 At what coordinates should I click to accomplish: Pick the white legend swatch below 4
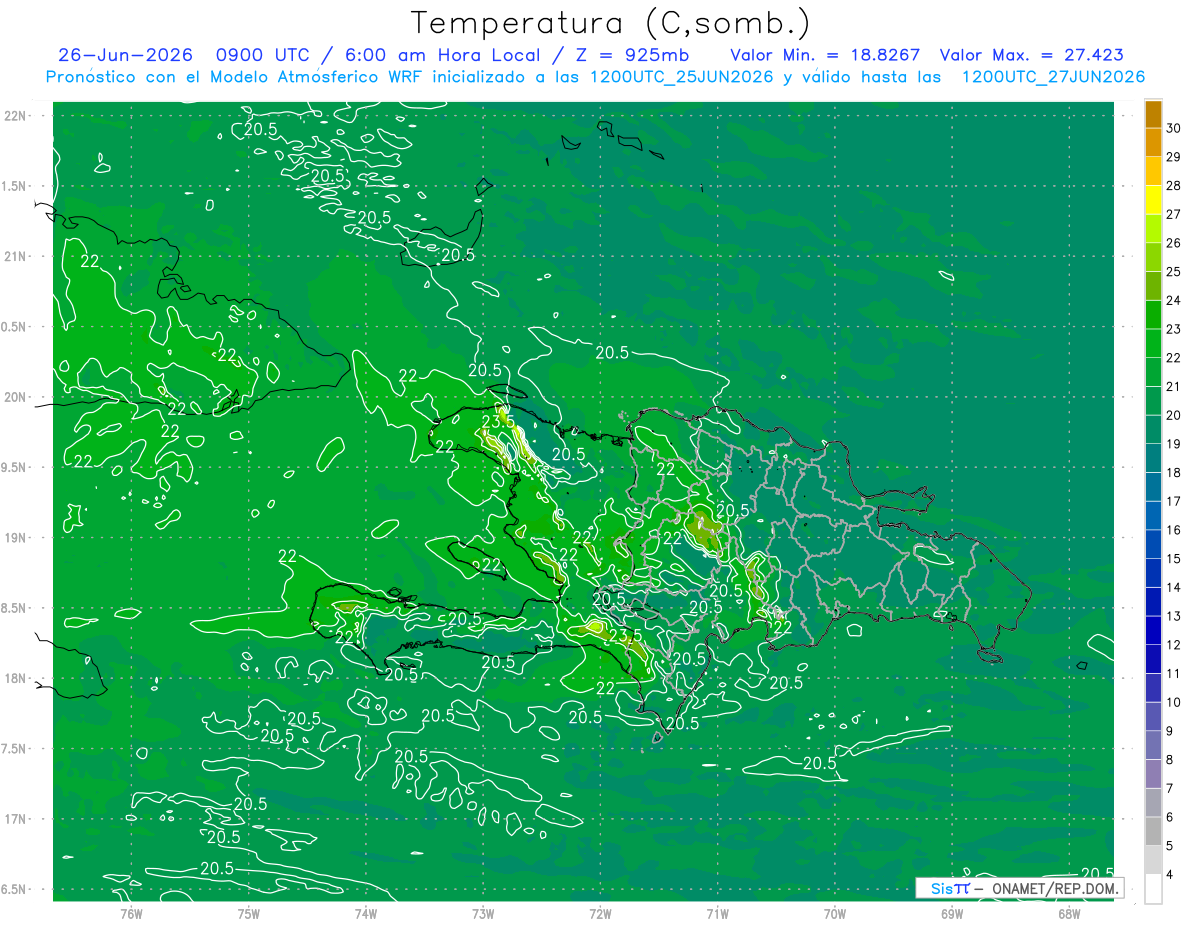[x=1153, y=889]
